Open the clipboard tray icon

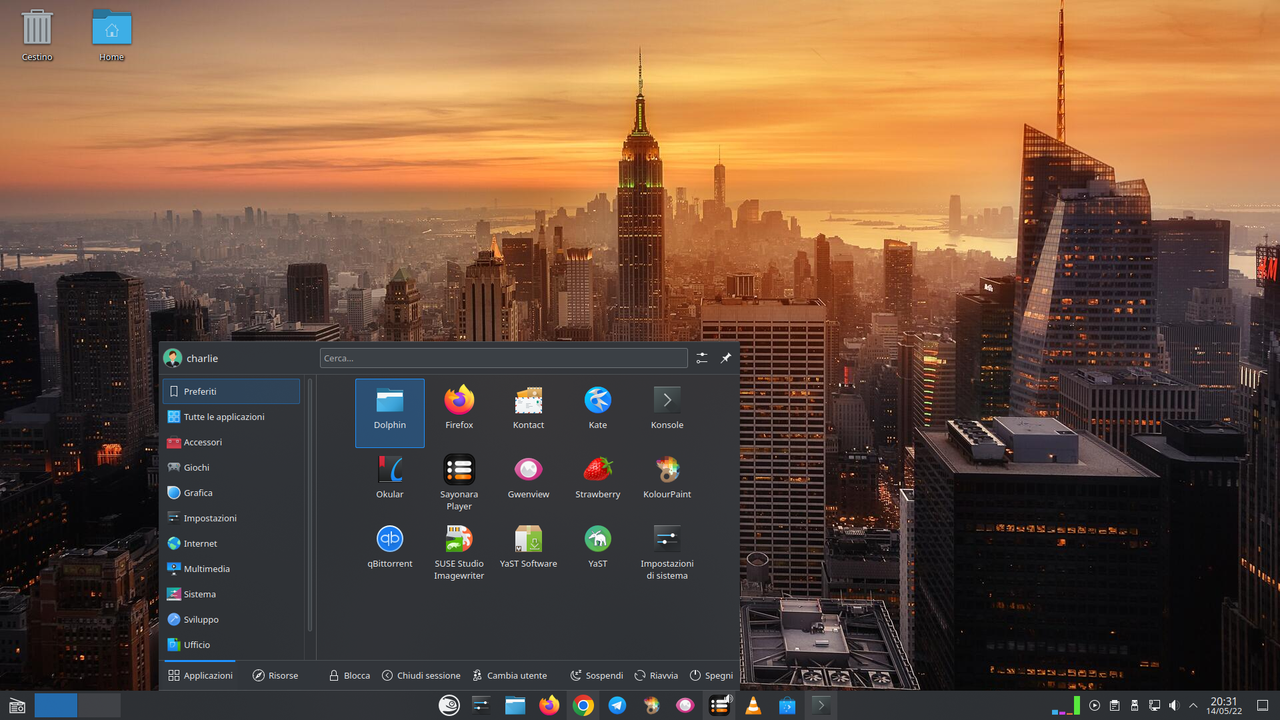pos(1114,706)
